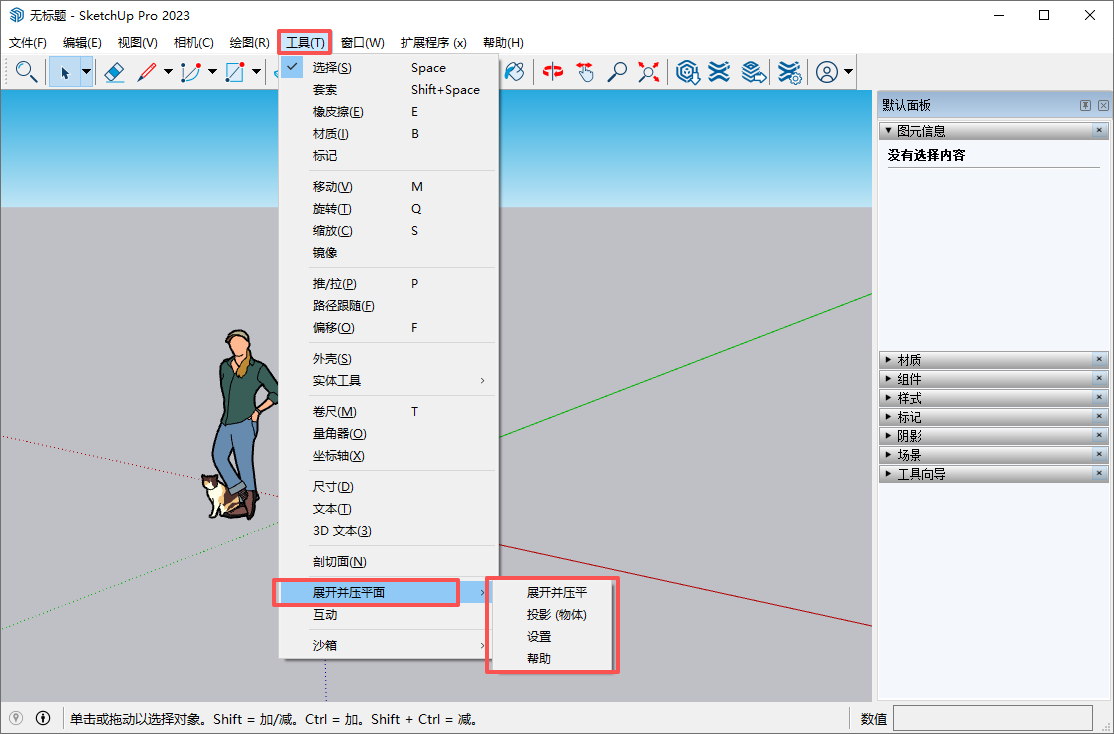Open the Select tool dropdown arrow
The height and width of the screenshot is (734, 1114).
(x=86, y=72)
